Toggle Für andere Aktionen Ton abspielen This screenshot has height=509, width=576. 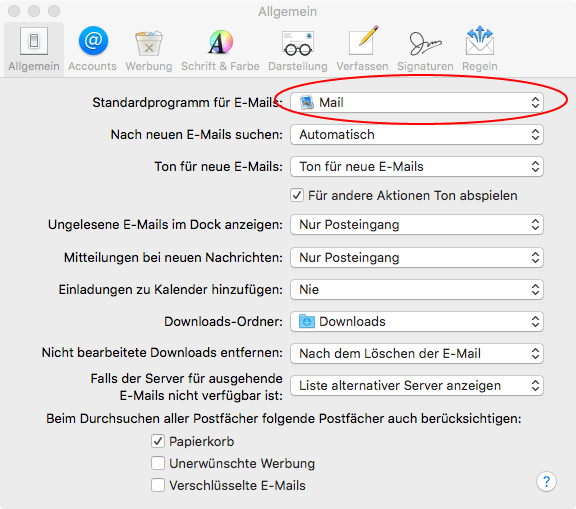(x=297, y=195)
